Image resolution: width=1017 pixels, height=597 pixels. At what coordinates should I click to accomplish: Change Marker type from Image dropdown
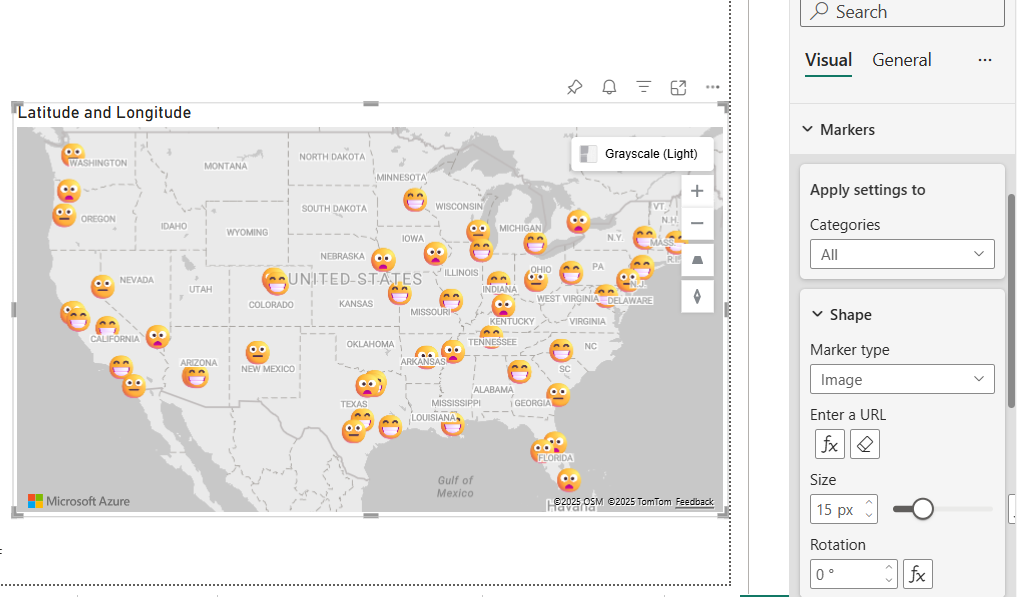click(x=902, y=379)
